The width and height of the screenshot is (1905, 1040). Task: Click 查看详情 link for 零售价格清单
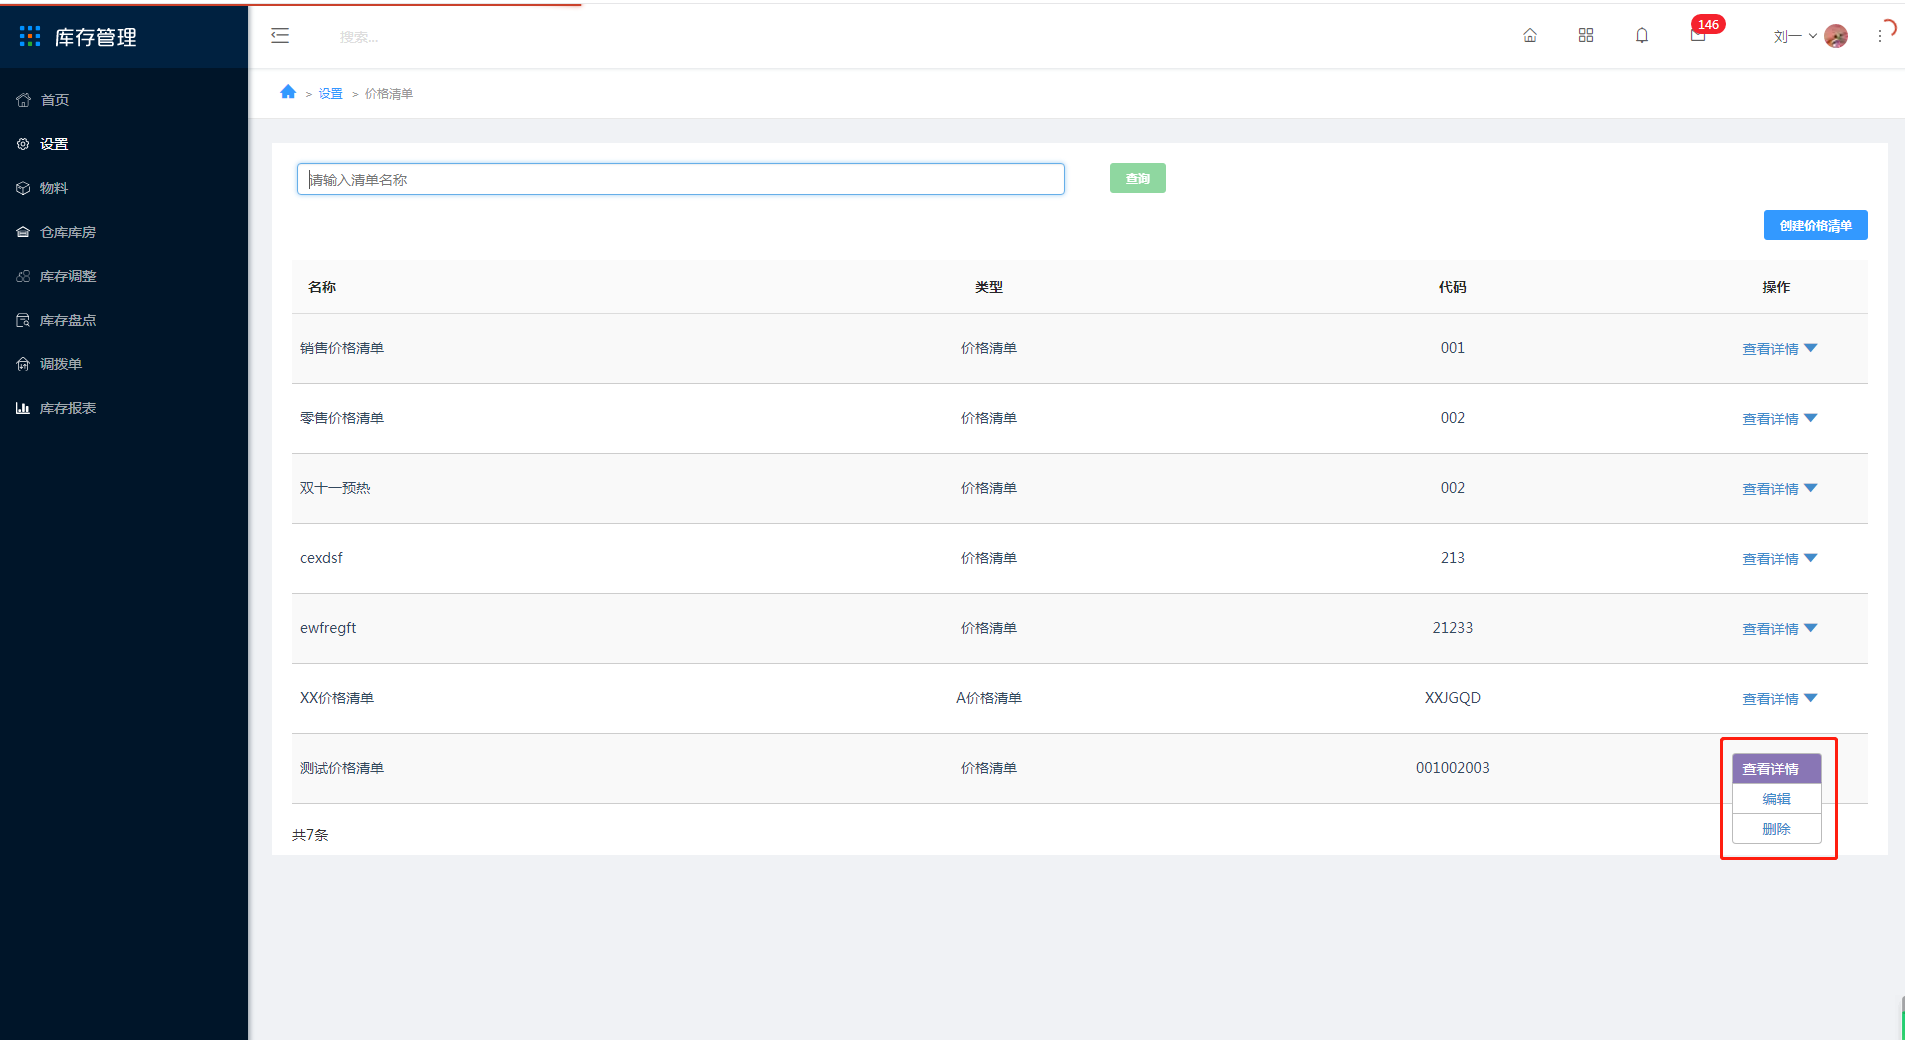pyautogui.click(x=1770, y=419)
